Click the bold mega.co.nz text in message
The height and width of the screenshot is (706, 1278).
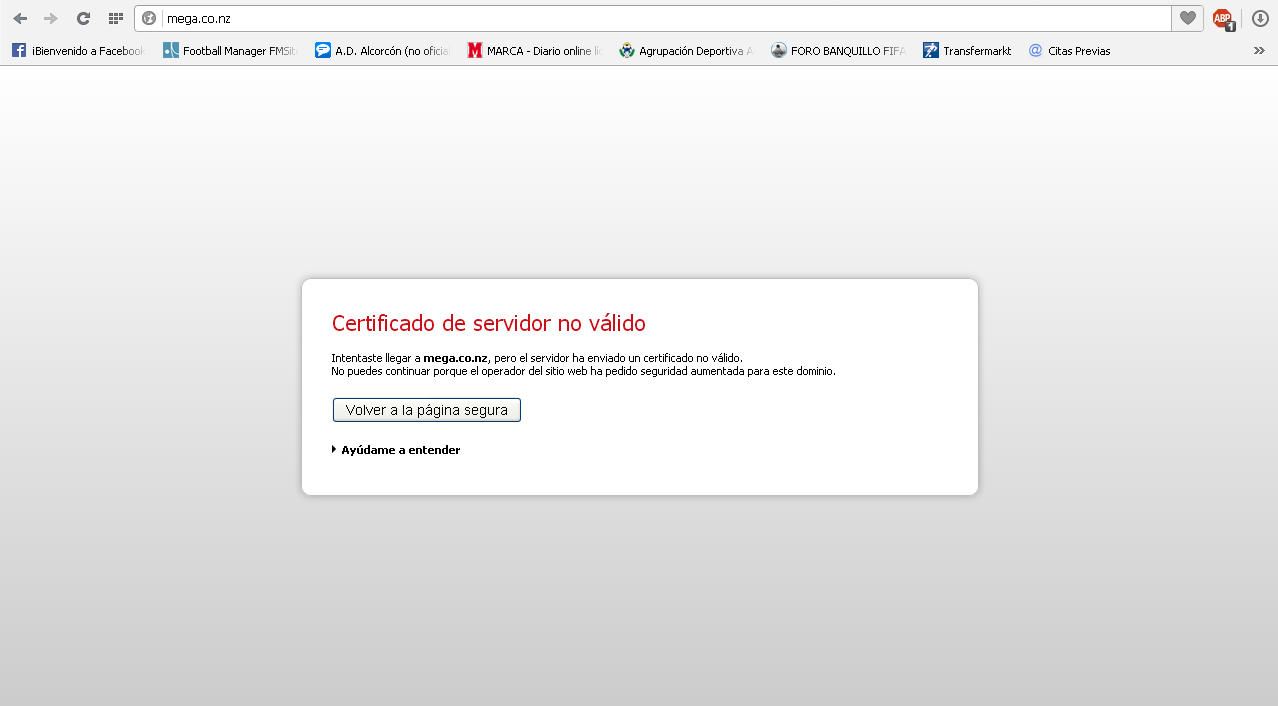coord(455,358)
